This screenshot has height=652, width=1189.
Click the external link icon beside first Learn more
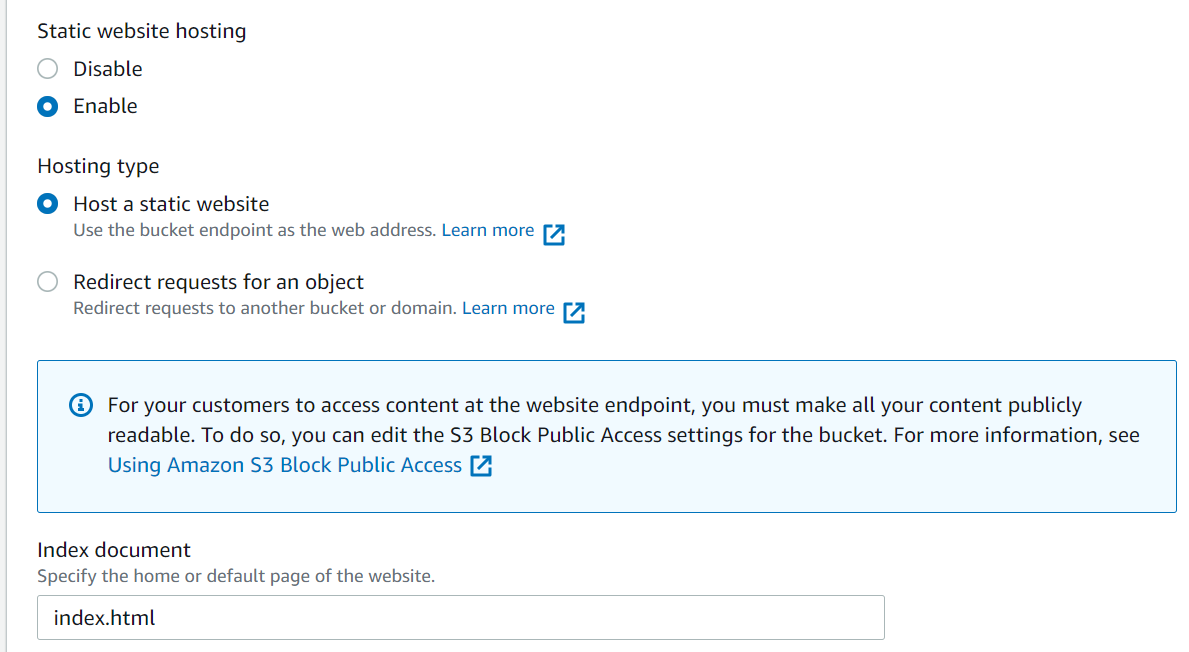pyautogui.click(x=554, y=233)
